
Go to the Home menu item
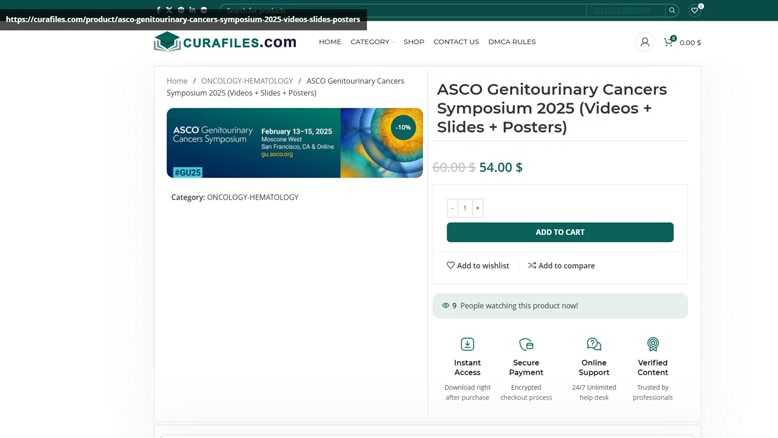tap(330, 42)
